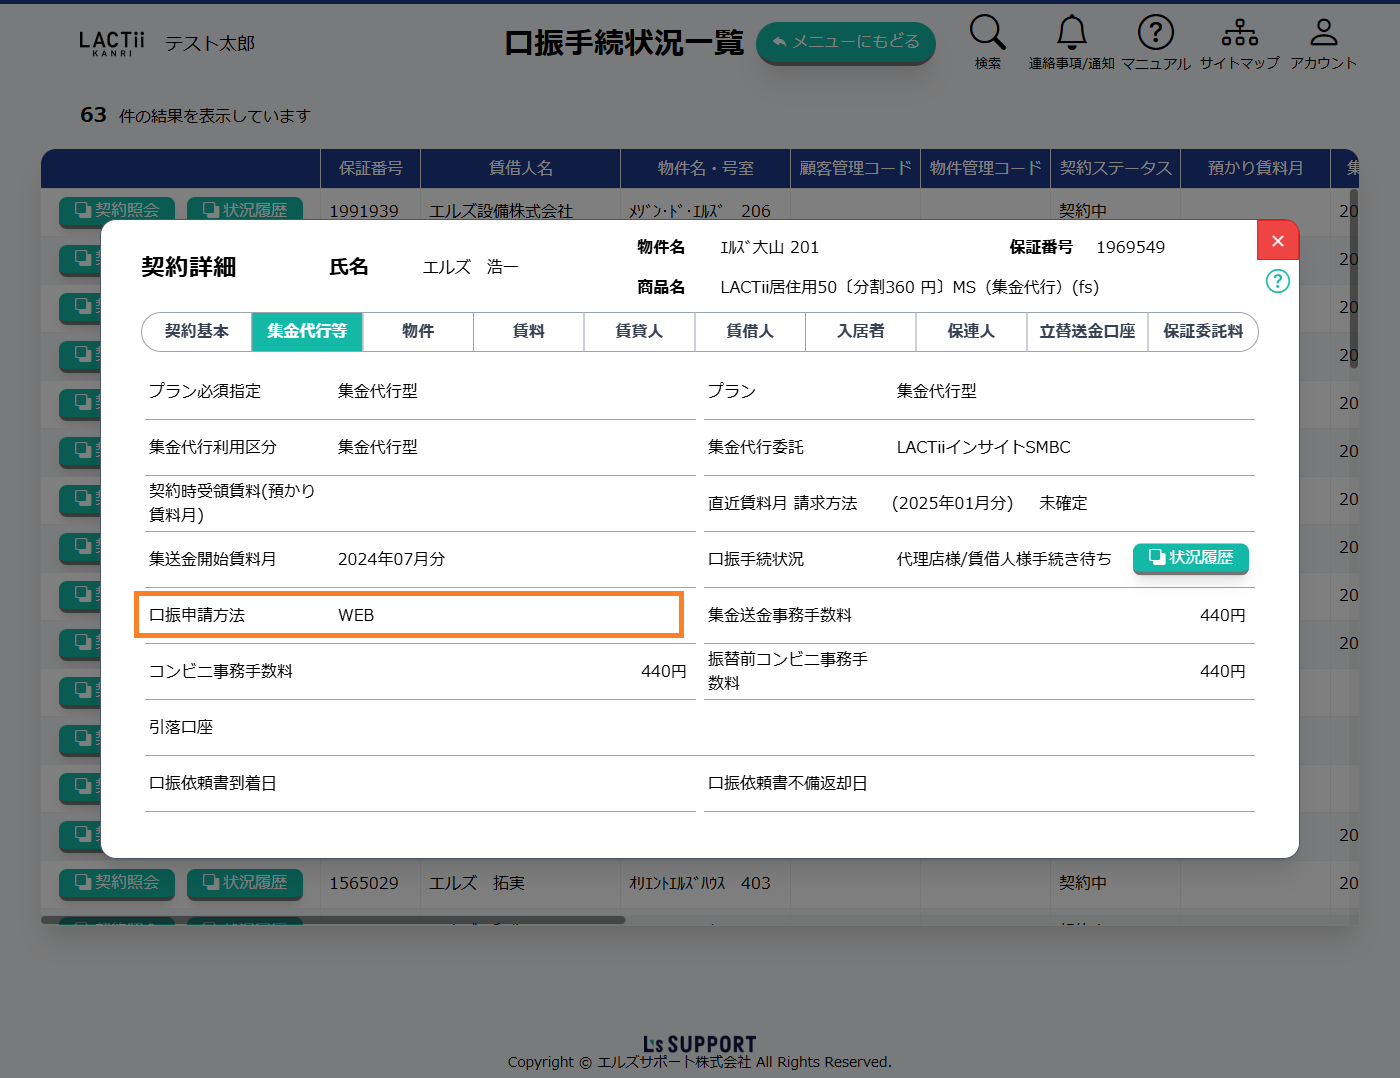Open the 賃貸人 tab
The width and height of the screenshot is (1400, 1078).
[639, 331]
